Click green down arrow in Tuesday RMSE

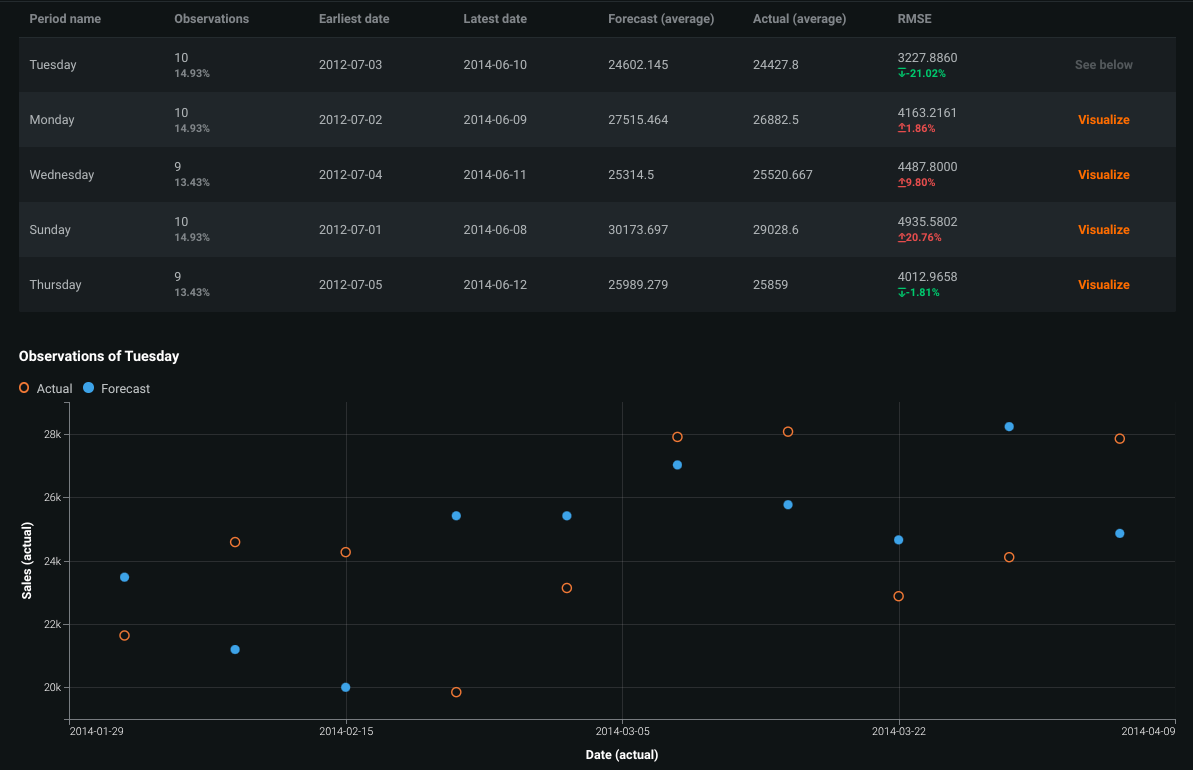(902, 74)
